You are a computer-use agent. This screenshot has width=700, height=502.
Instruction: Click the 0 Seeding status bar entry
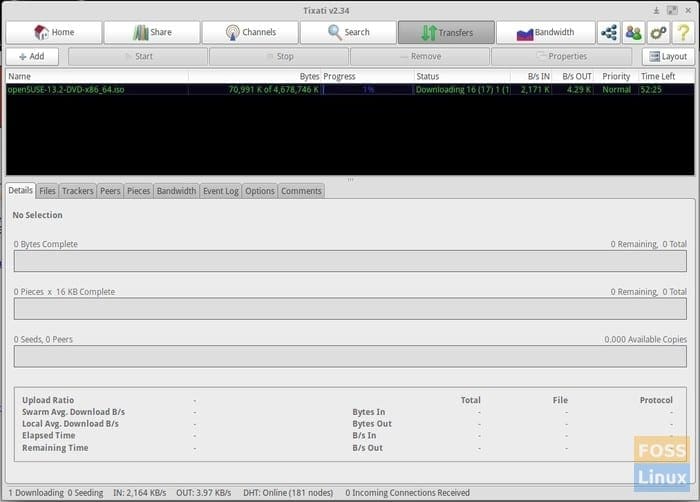tap(85, 493)
